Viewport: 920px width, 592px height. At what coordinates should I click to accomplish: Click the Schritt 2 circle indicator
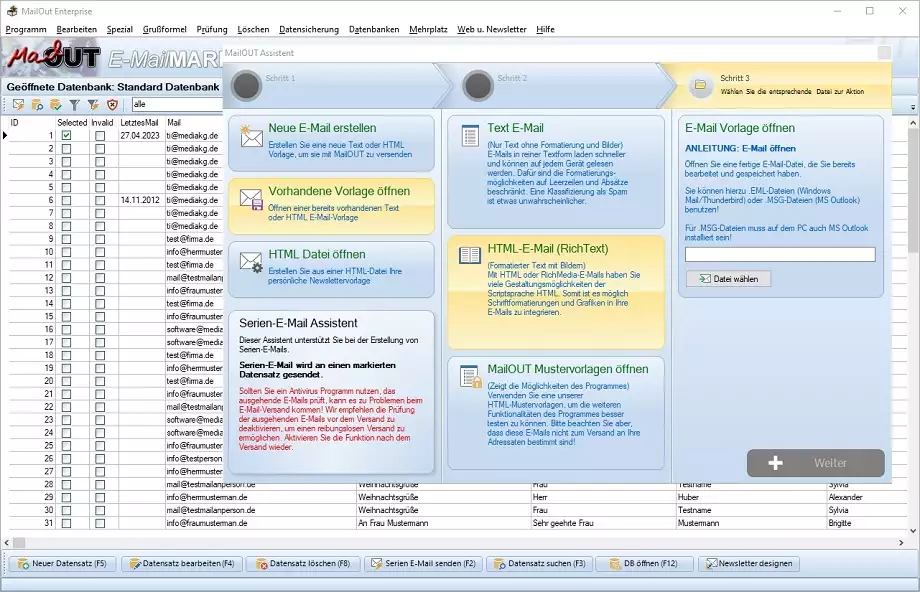478,86
